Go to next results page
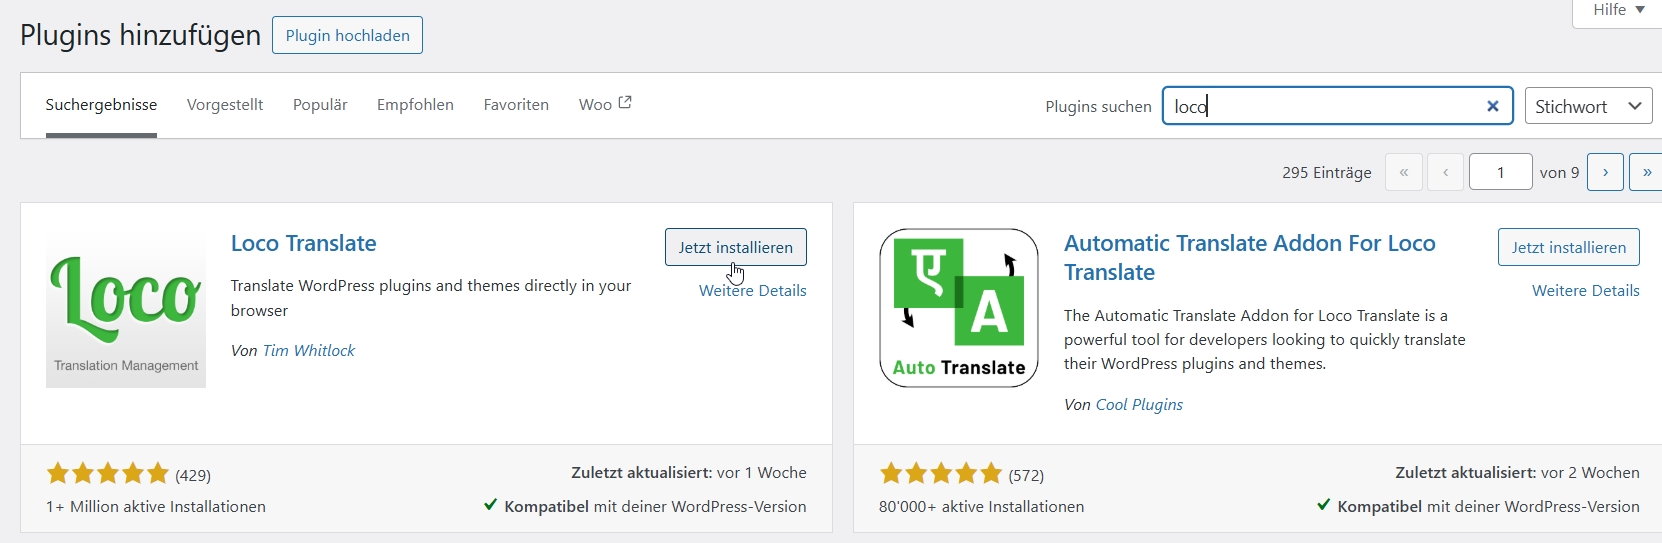 [x=1605, y=172]
